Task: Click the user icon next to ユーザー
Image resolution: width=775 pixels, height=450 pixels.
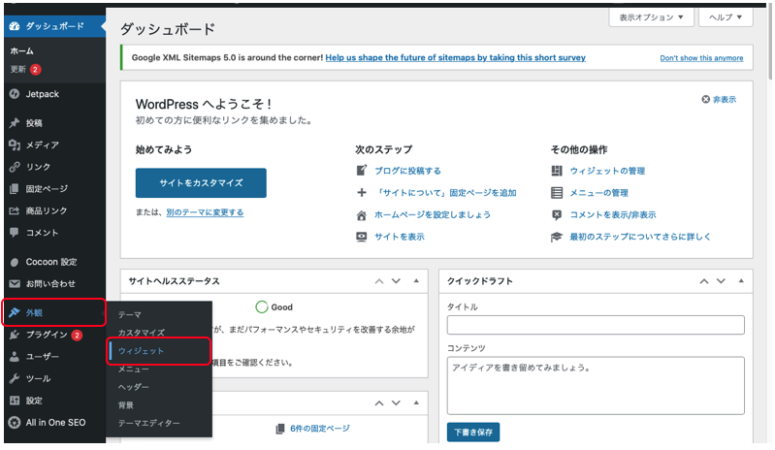Action: (14, 357)
